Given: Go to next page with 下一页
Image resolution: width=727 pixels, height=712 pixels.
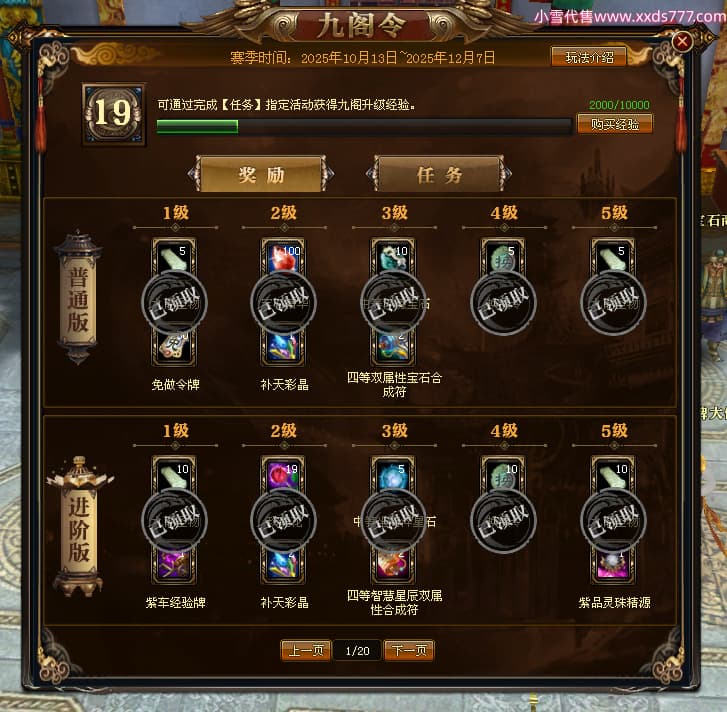Looking at the screenshot, I should (x=409, y=650).
